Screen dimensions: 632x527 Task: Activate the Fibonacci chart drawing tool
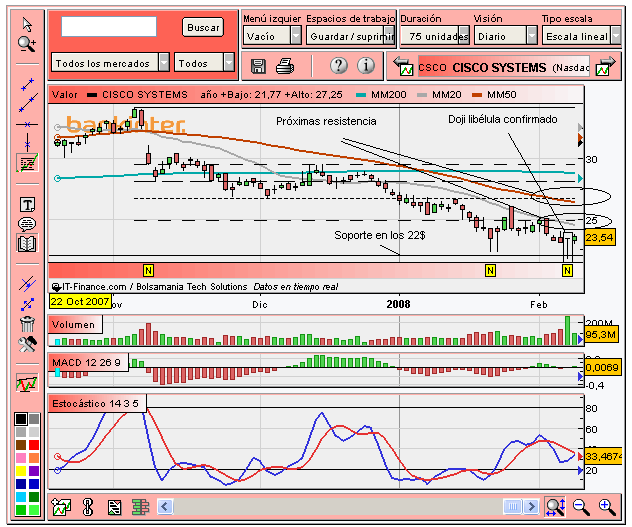(27, 163)
